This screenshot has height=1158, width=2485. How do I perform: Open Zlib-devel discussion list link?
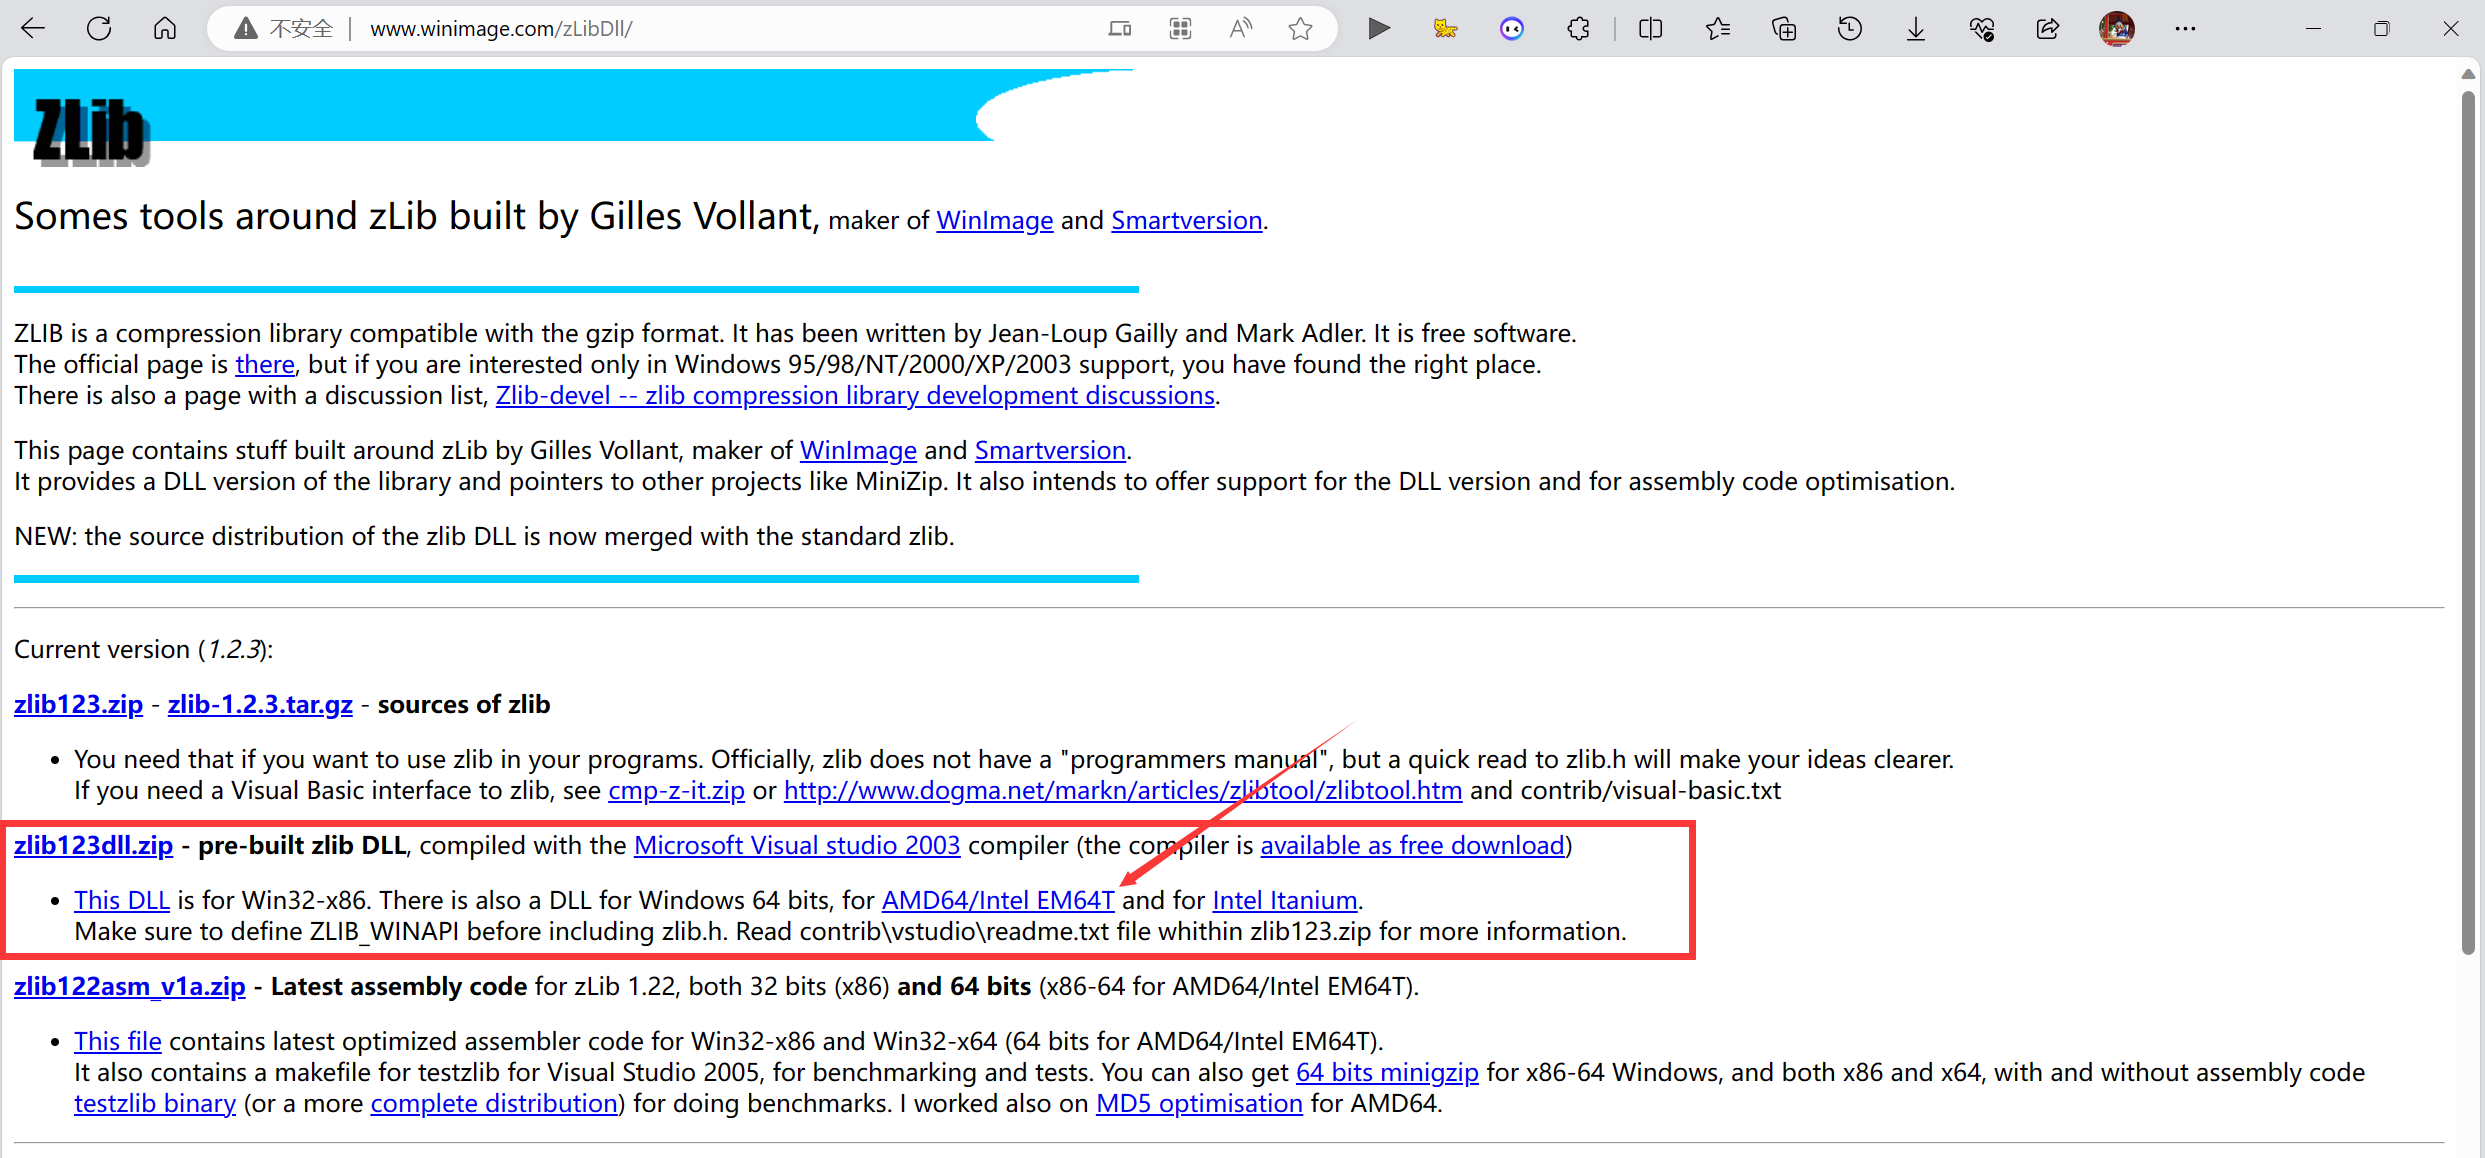tap(855, 395)
